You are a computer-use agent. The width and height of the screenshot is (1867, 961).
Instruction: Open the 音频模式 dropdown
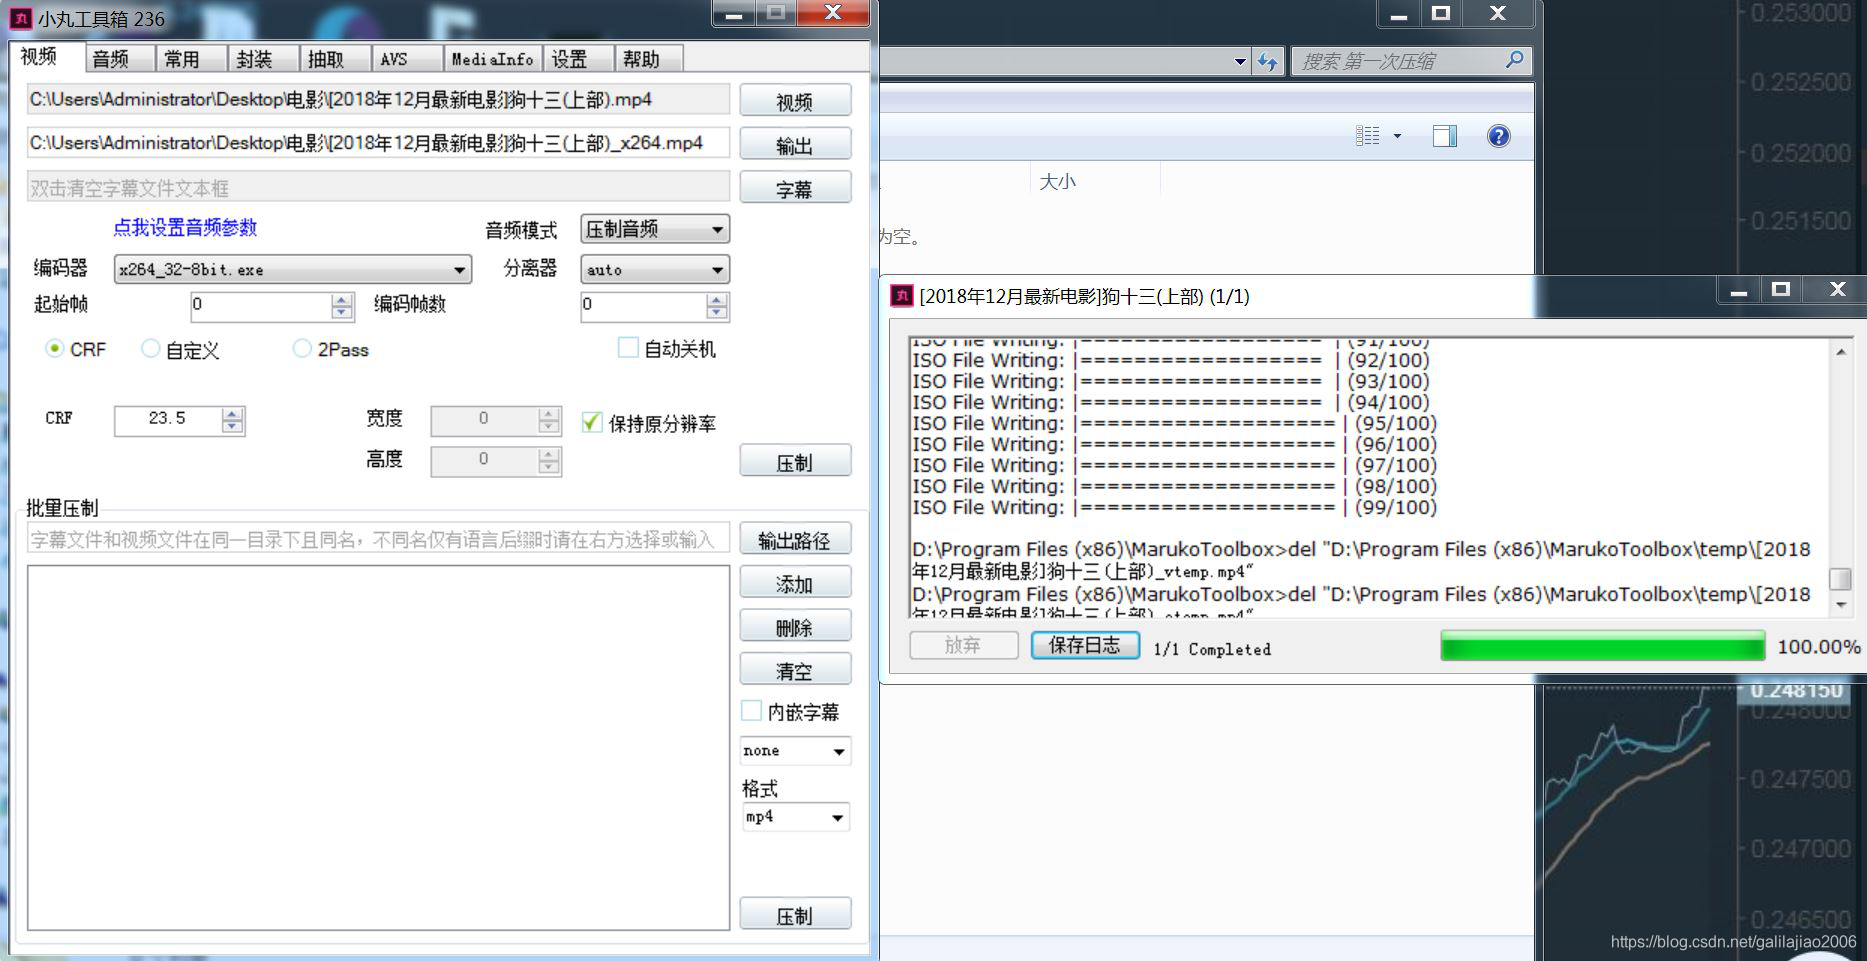(655, 229)
